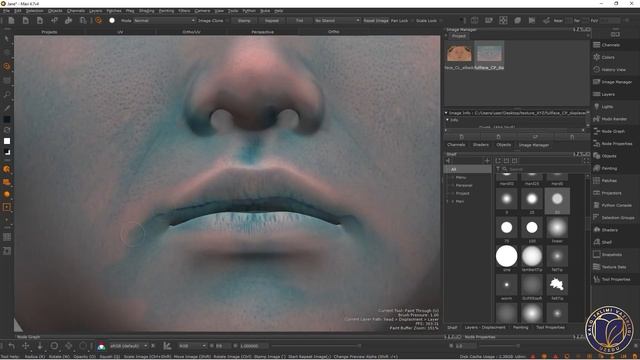Open the No Stencil dropdown
Screen dimensions: 640x360
(337, 20)
